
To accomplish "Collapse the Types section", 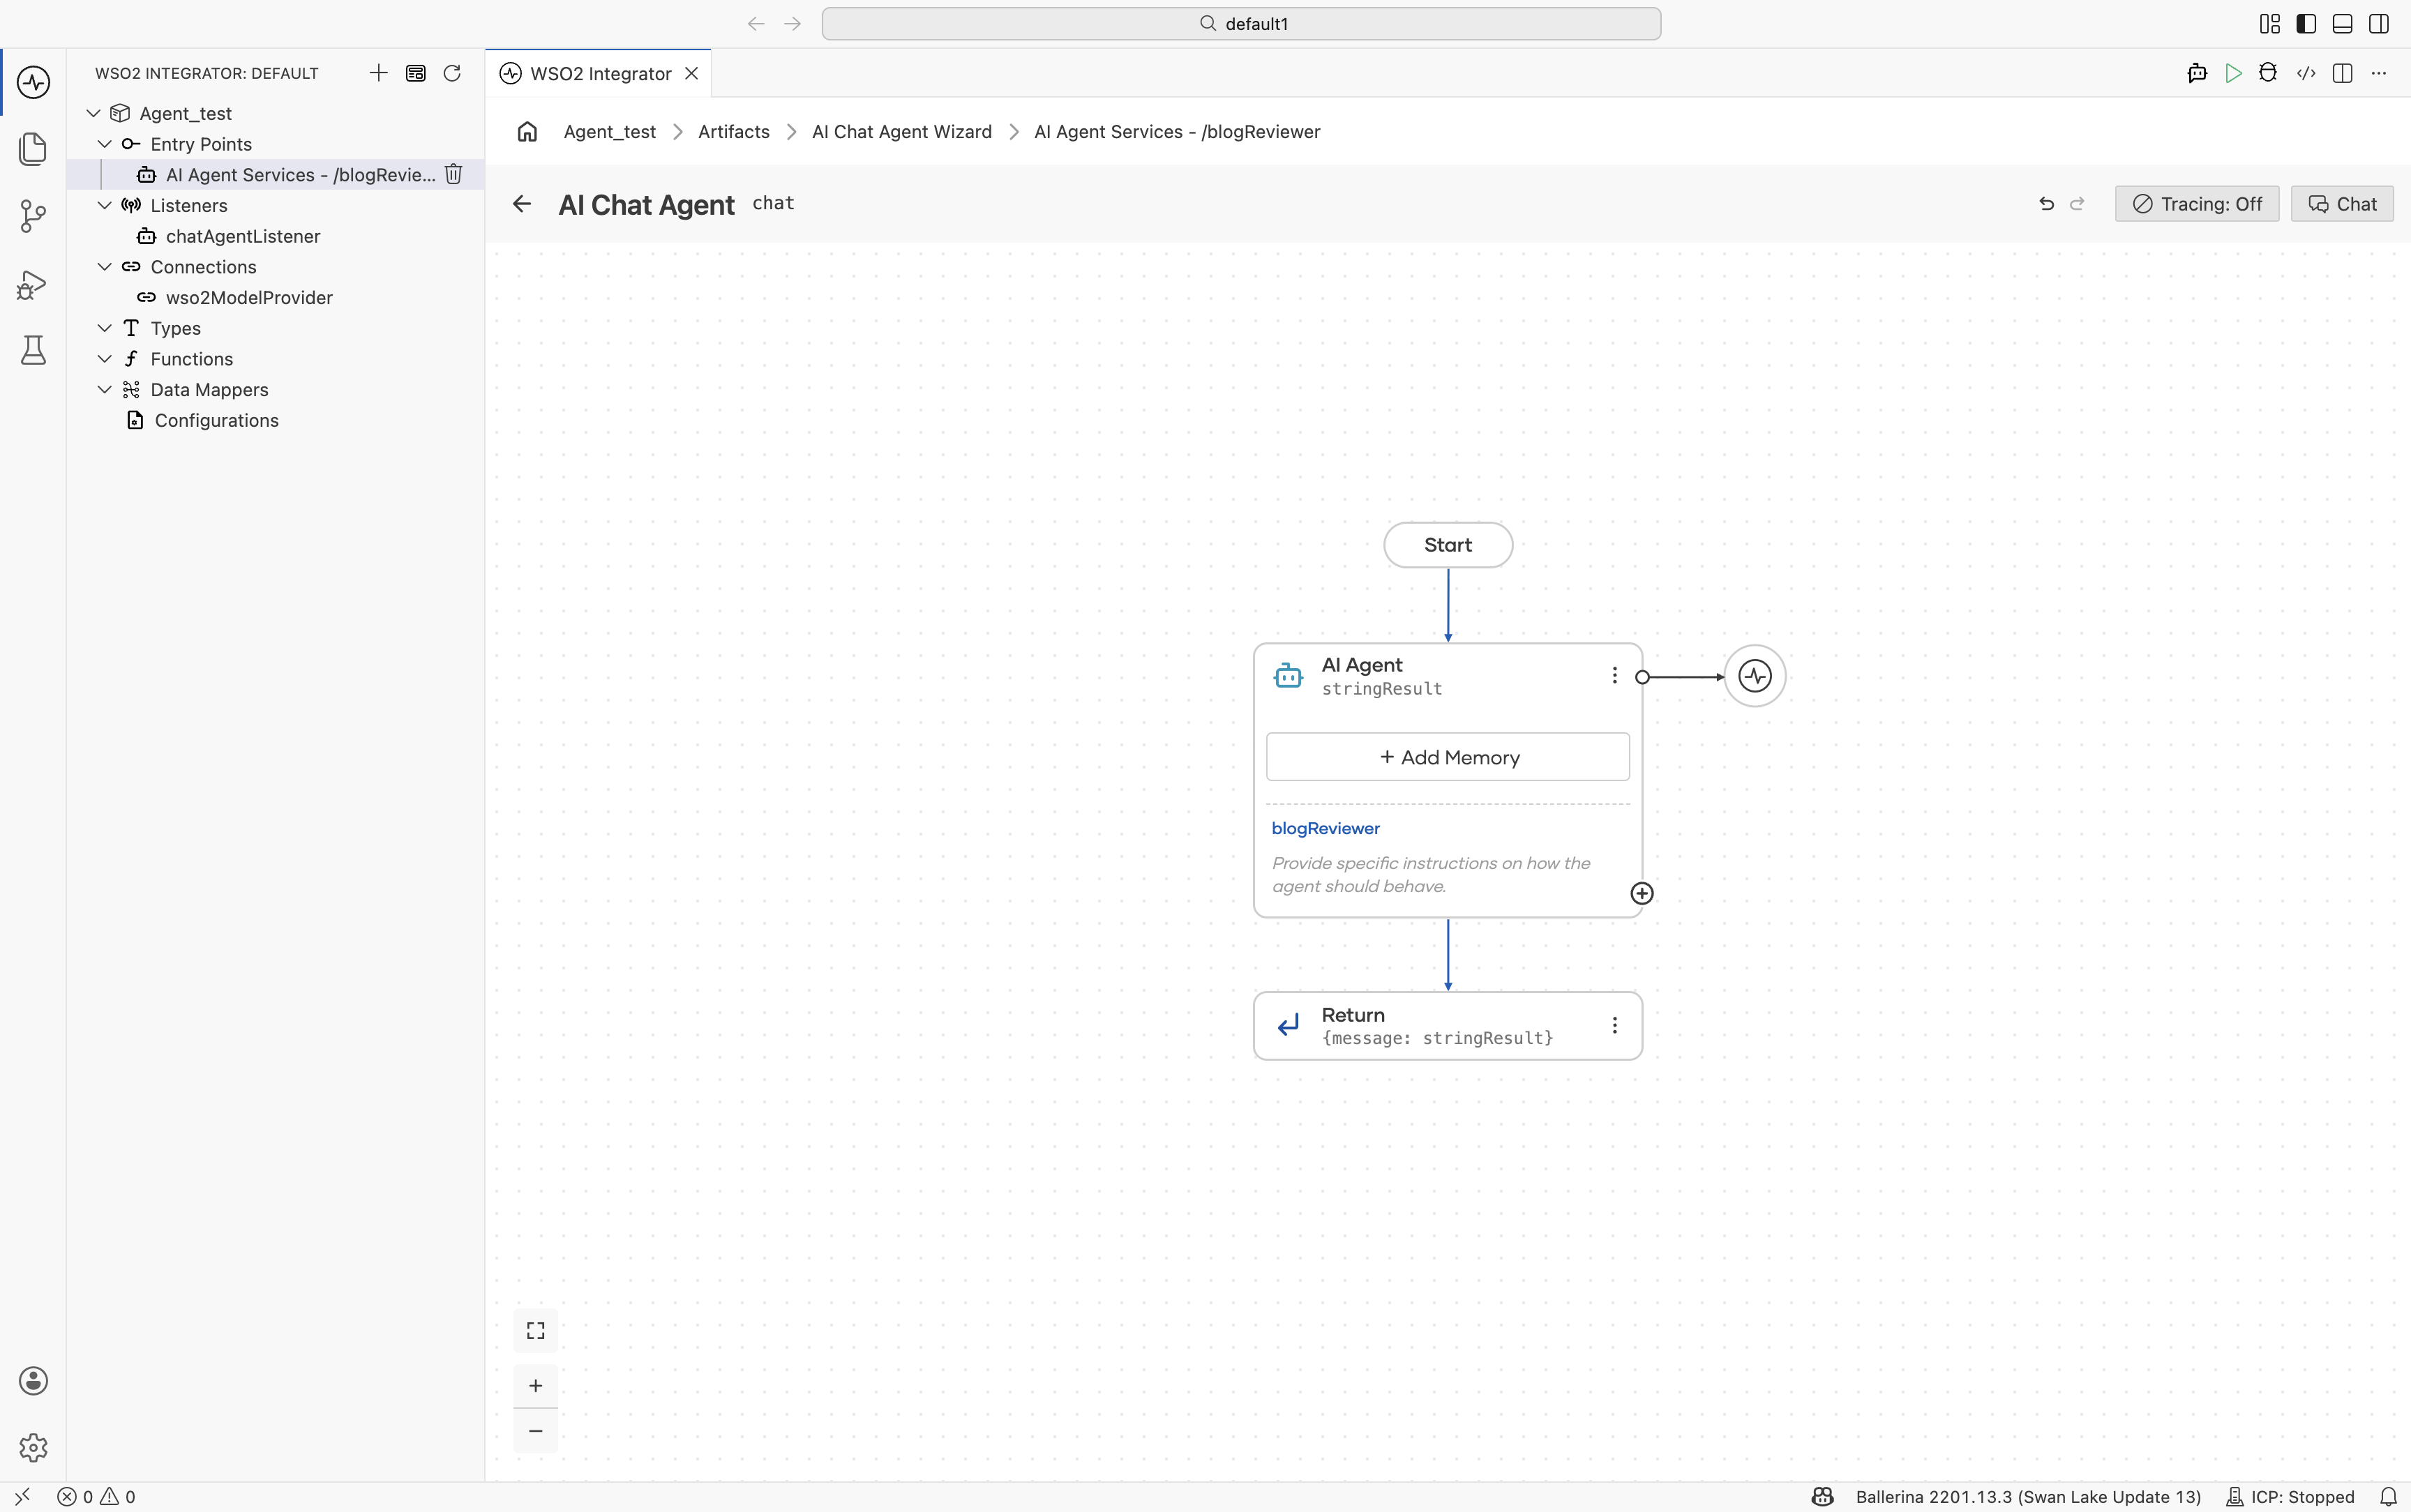I will point(104,328).
